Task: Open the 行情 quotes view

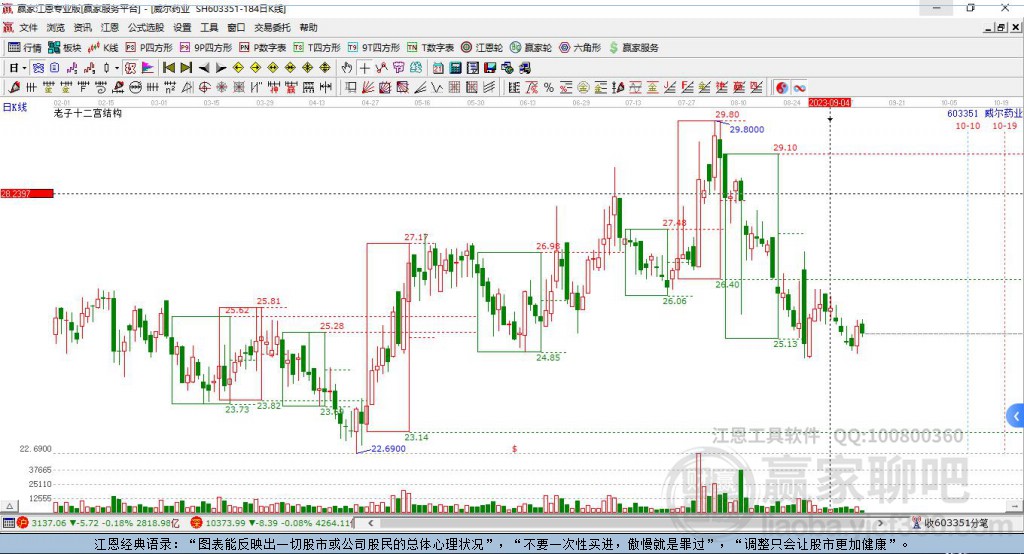Action: (25, 48)
